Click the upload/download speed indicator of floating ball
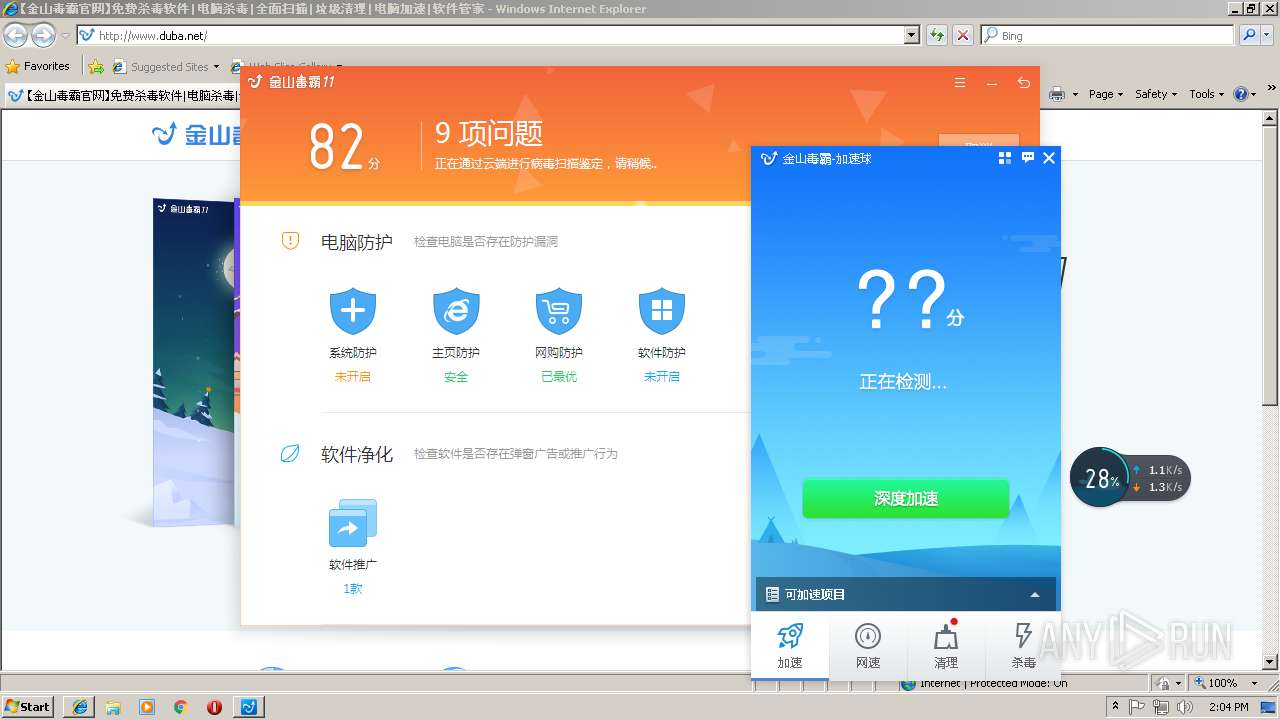Viewport: 1280px width, 720px height. (x=1159, y=478)
